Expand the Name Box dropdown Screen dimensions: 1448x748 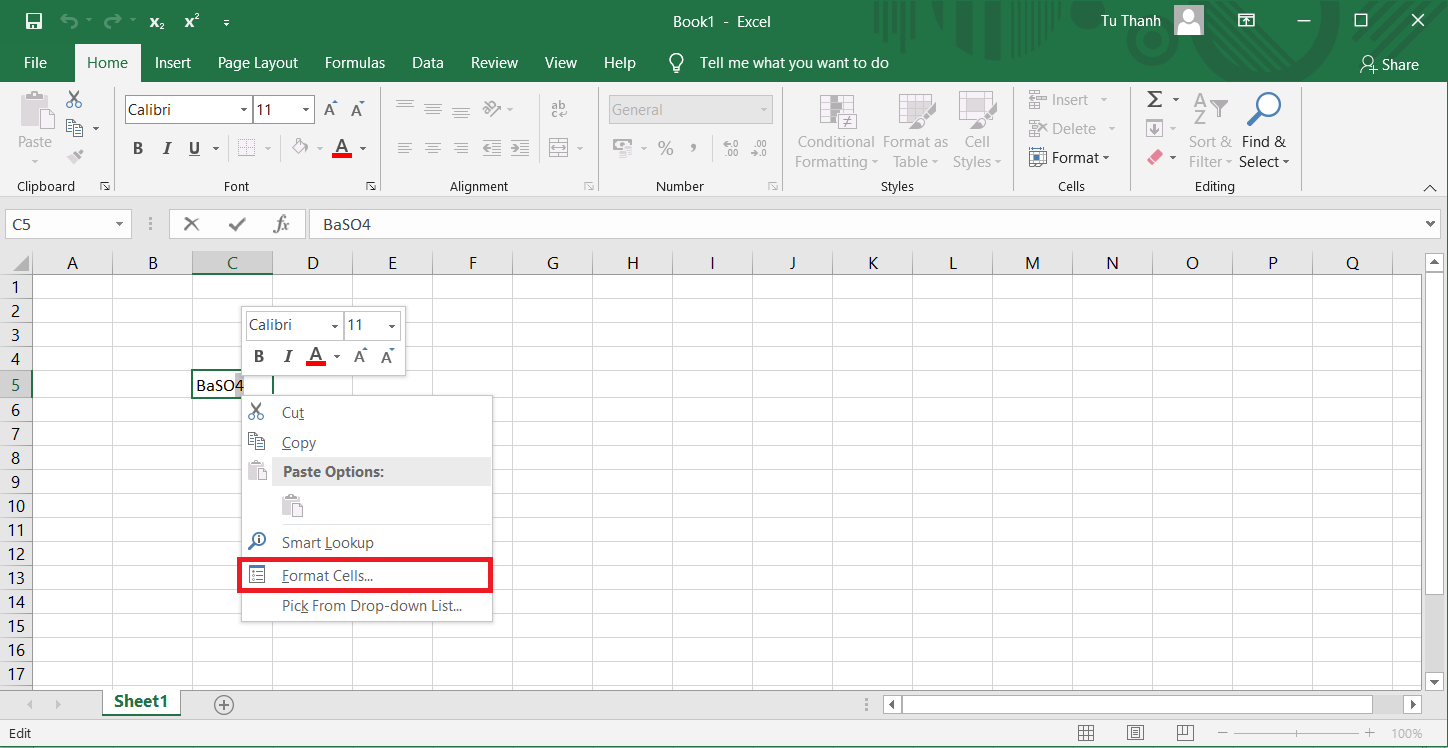point(120,225)
